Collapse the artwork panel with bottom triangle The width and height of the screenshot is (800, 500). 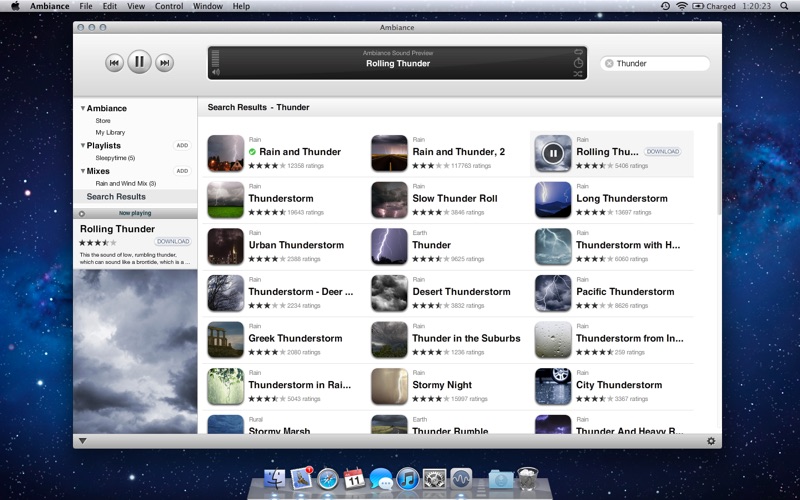82,441
